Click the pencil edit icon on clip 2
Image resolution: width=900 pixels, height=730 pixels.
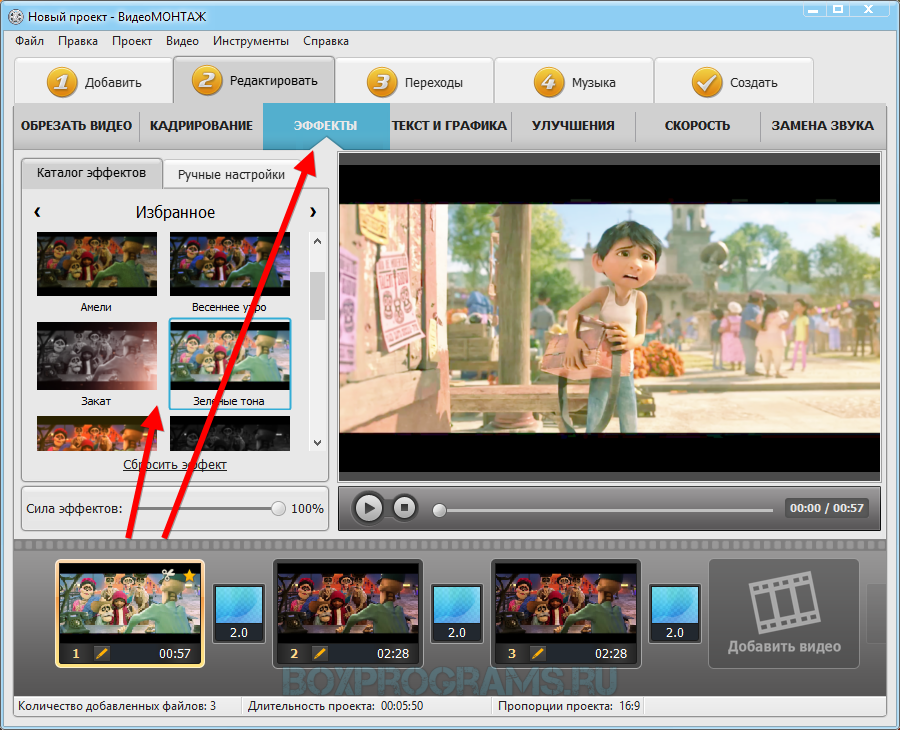(320, 653)
